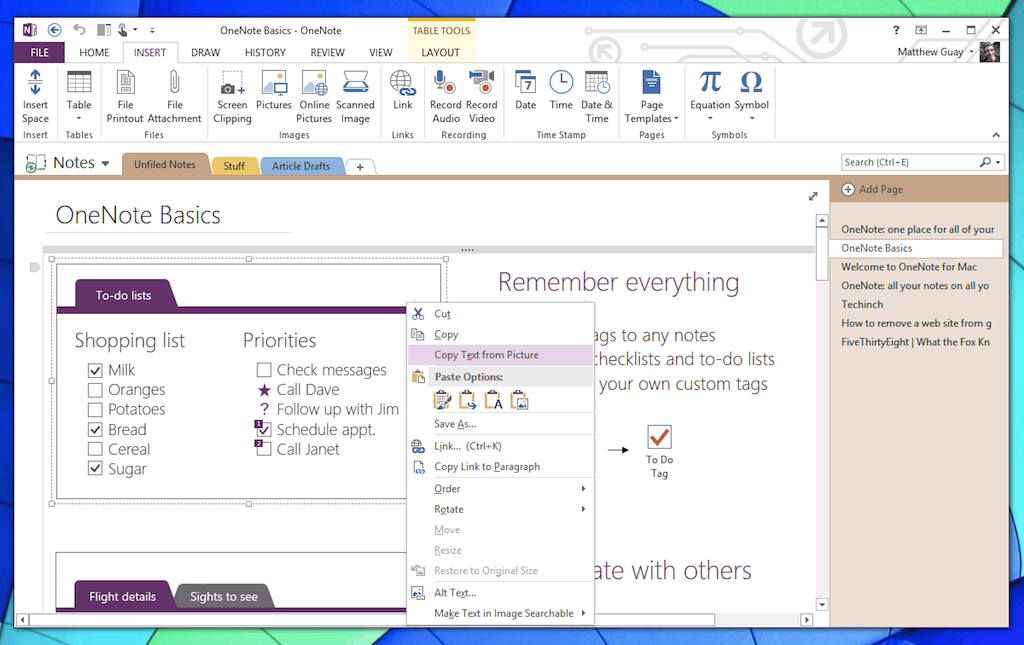This screenshot has height=645, width=1024.
Task: Create a new section with plus tab
Action: pyautogui.click(x=360, y=167)
